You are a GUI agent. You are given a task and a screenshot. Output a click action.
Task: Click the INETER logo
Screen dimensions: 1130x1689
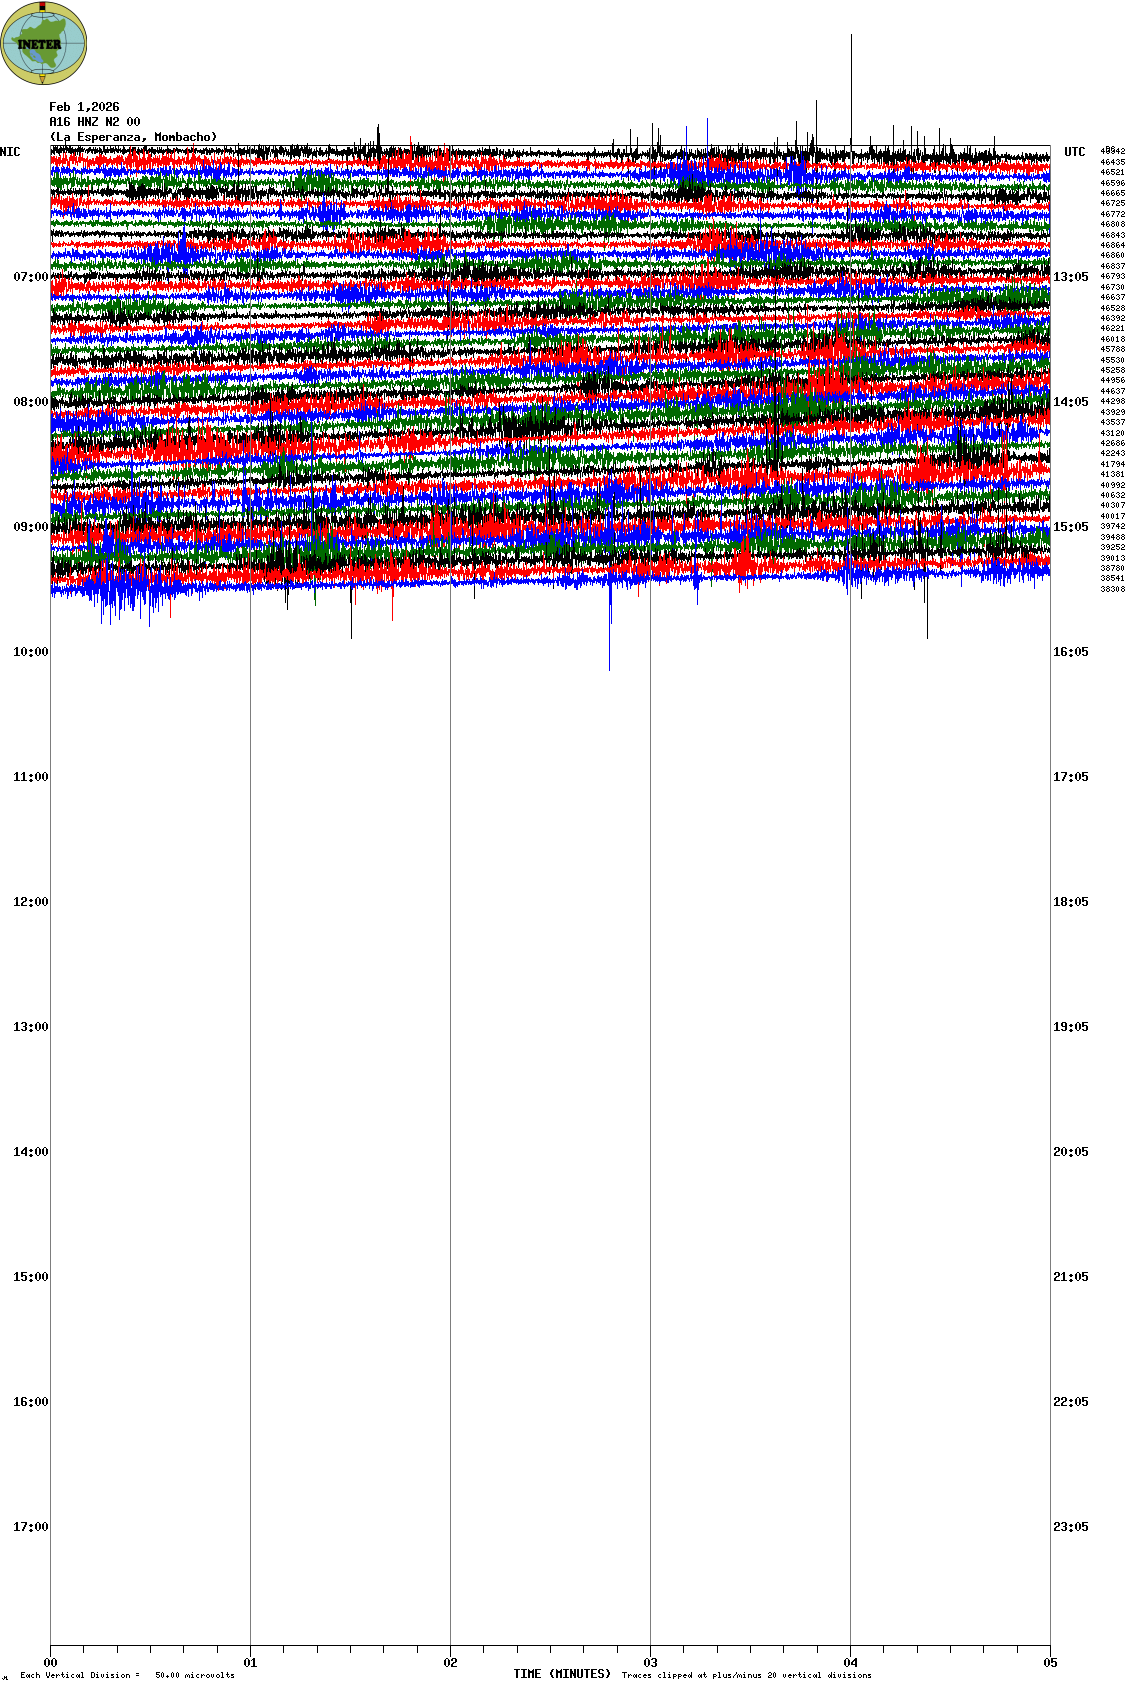(x=43, y=43)
